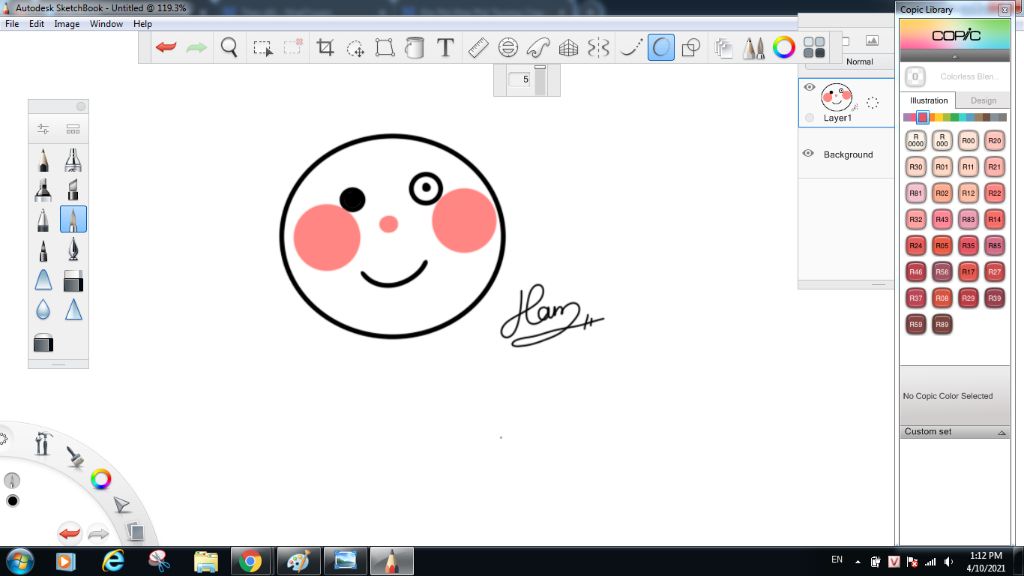Image resolution: width=1024 pixels, height=576 pixels.
Task: Toggle the highlighted Predictive Stroke tool
Action: tap(661, 48)
